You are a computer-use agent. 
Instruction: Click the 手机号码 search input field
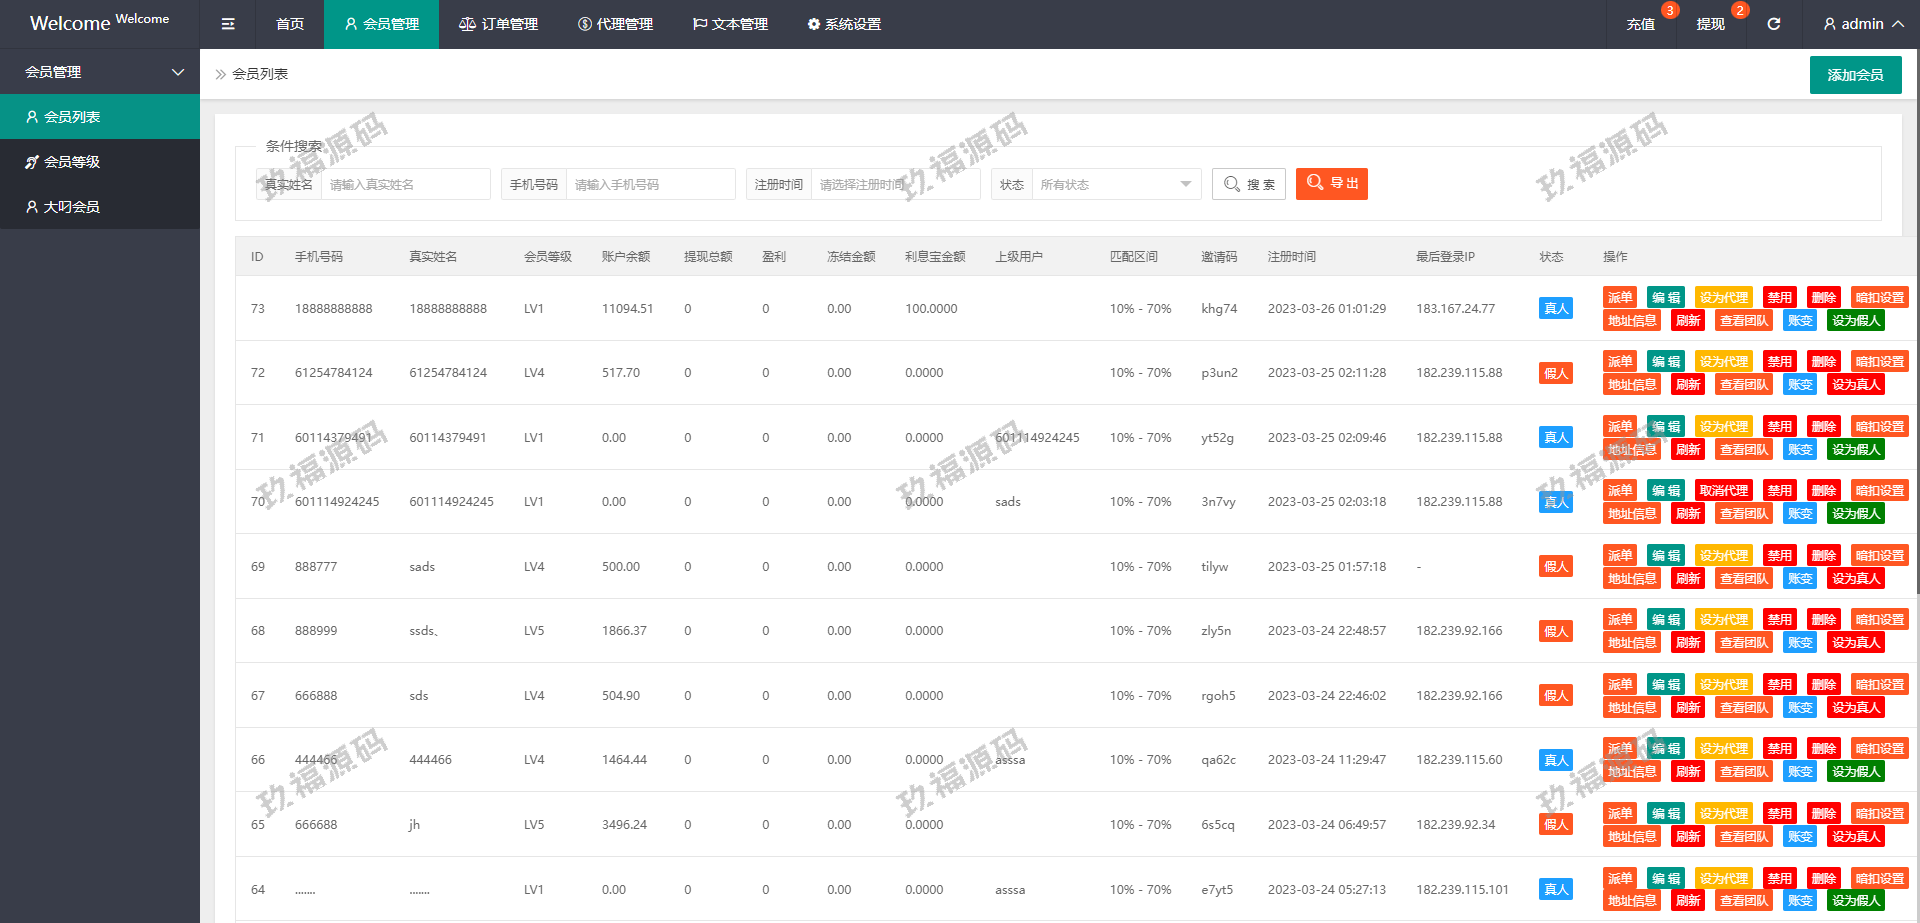pyautogui.click(x=650, y=184)
